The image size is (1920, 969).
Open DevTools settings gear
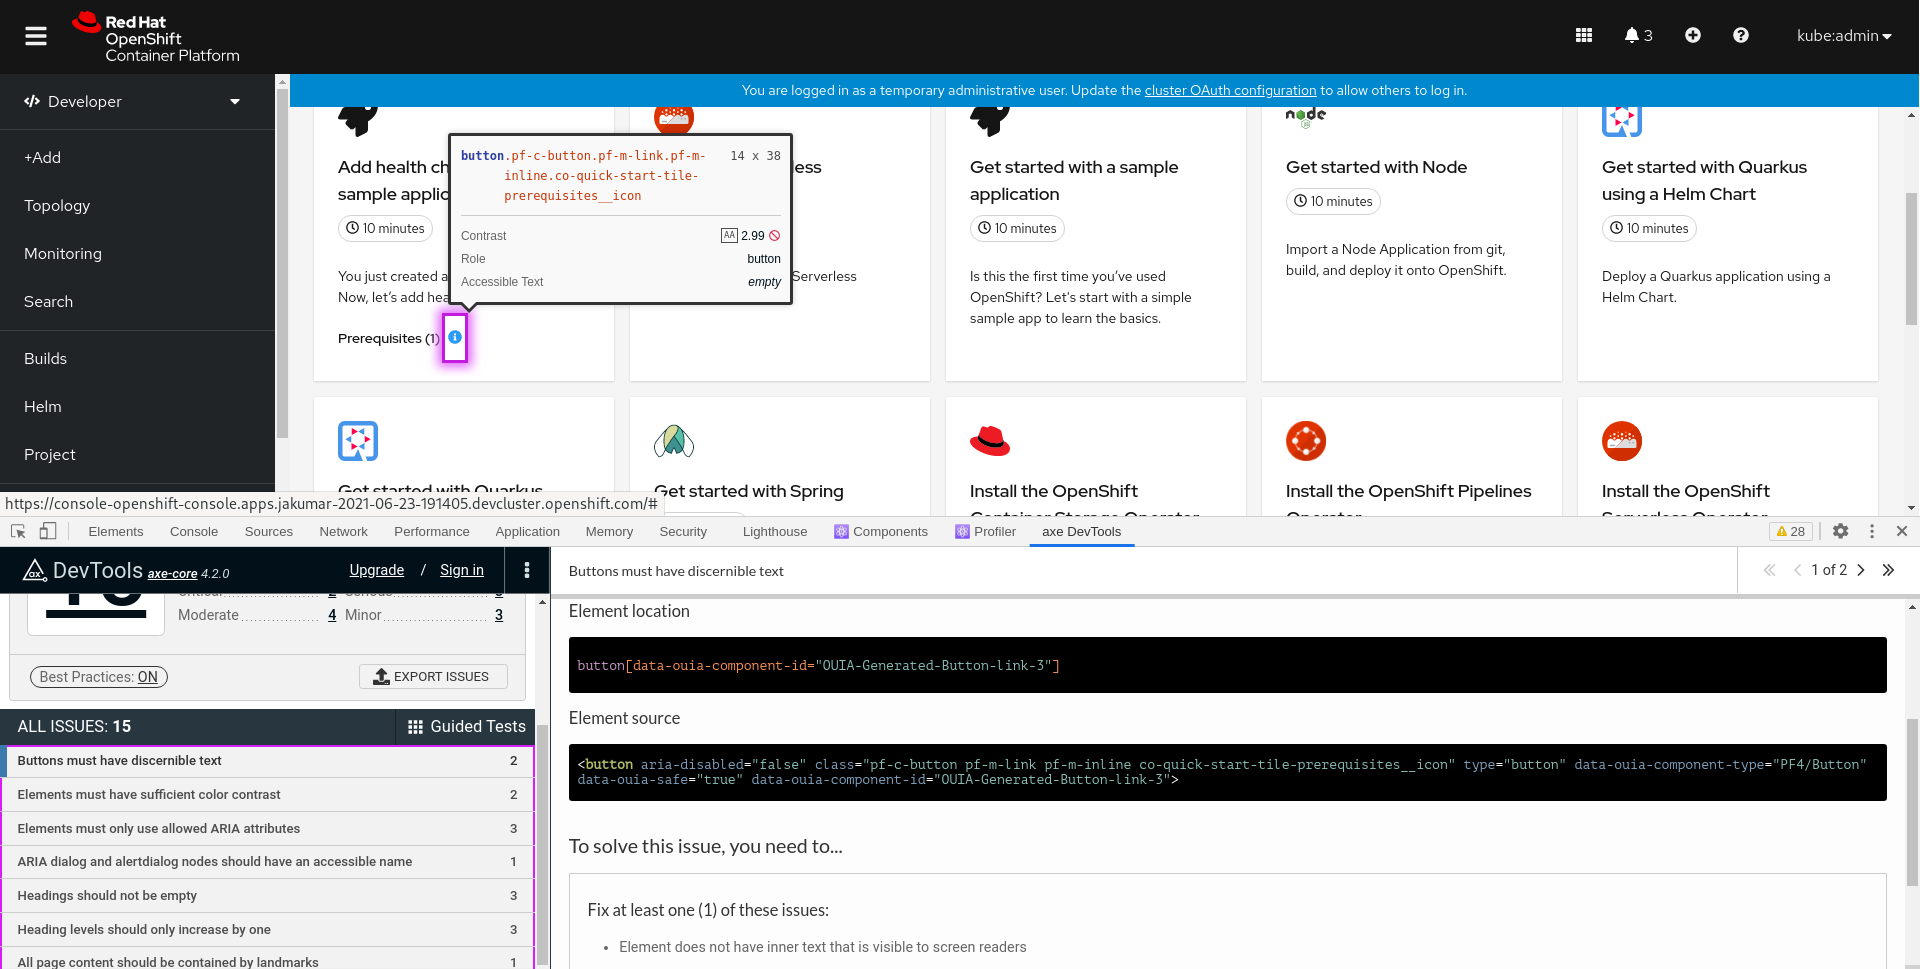pyautogui.click(x=1841, y=531)
